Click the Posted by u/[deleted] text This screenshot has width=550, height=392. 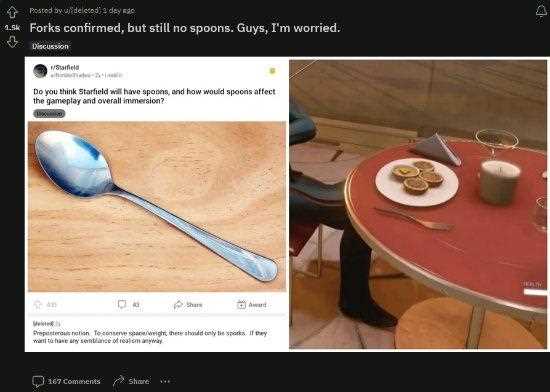pyautogui.click(x=82, y=11)
